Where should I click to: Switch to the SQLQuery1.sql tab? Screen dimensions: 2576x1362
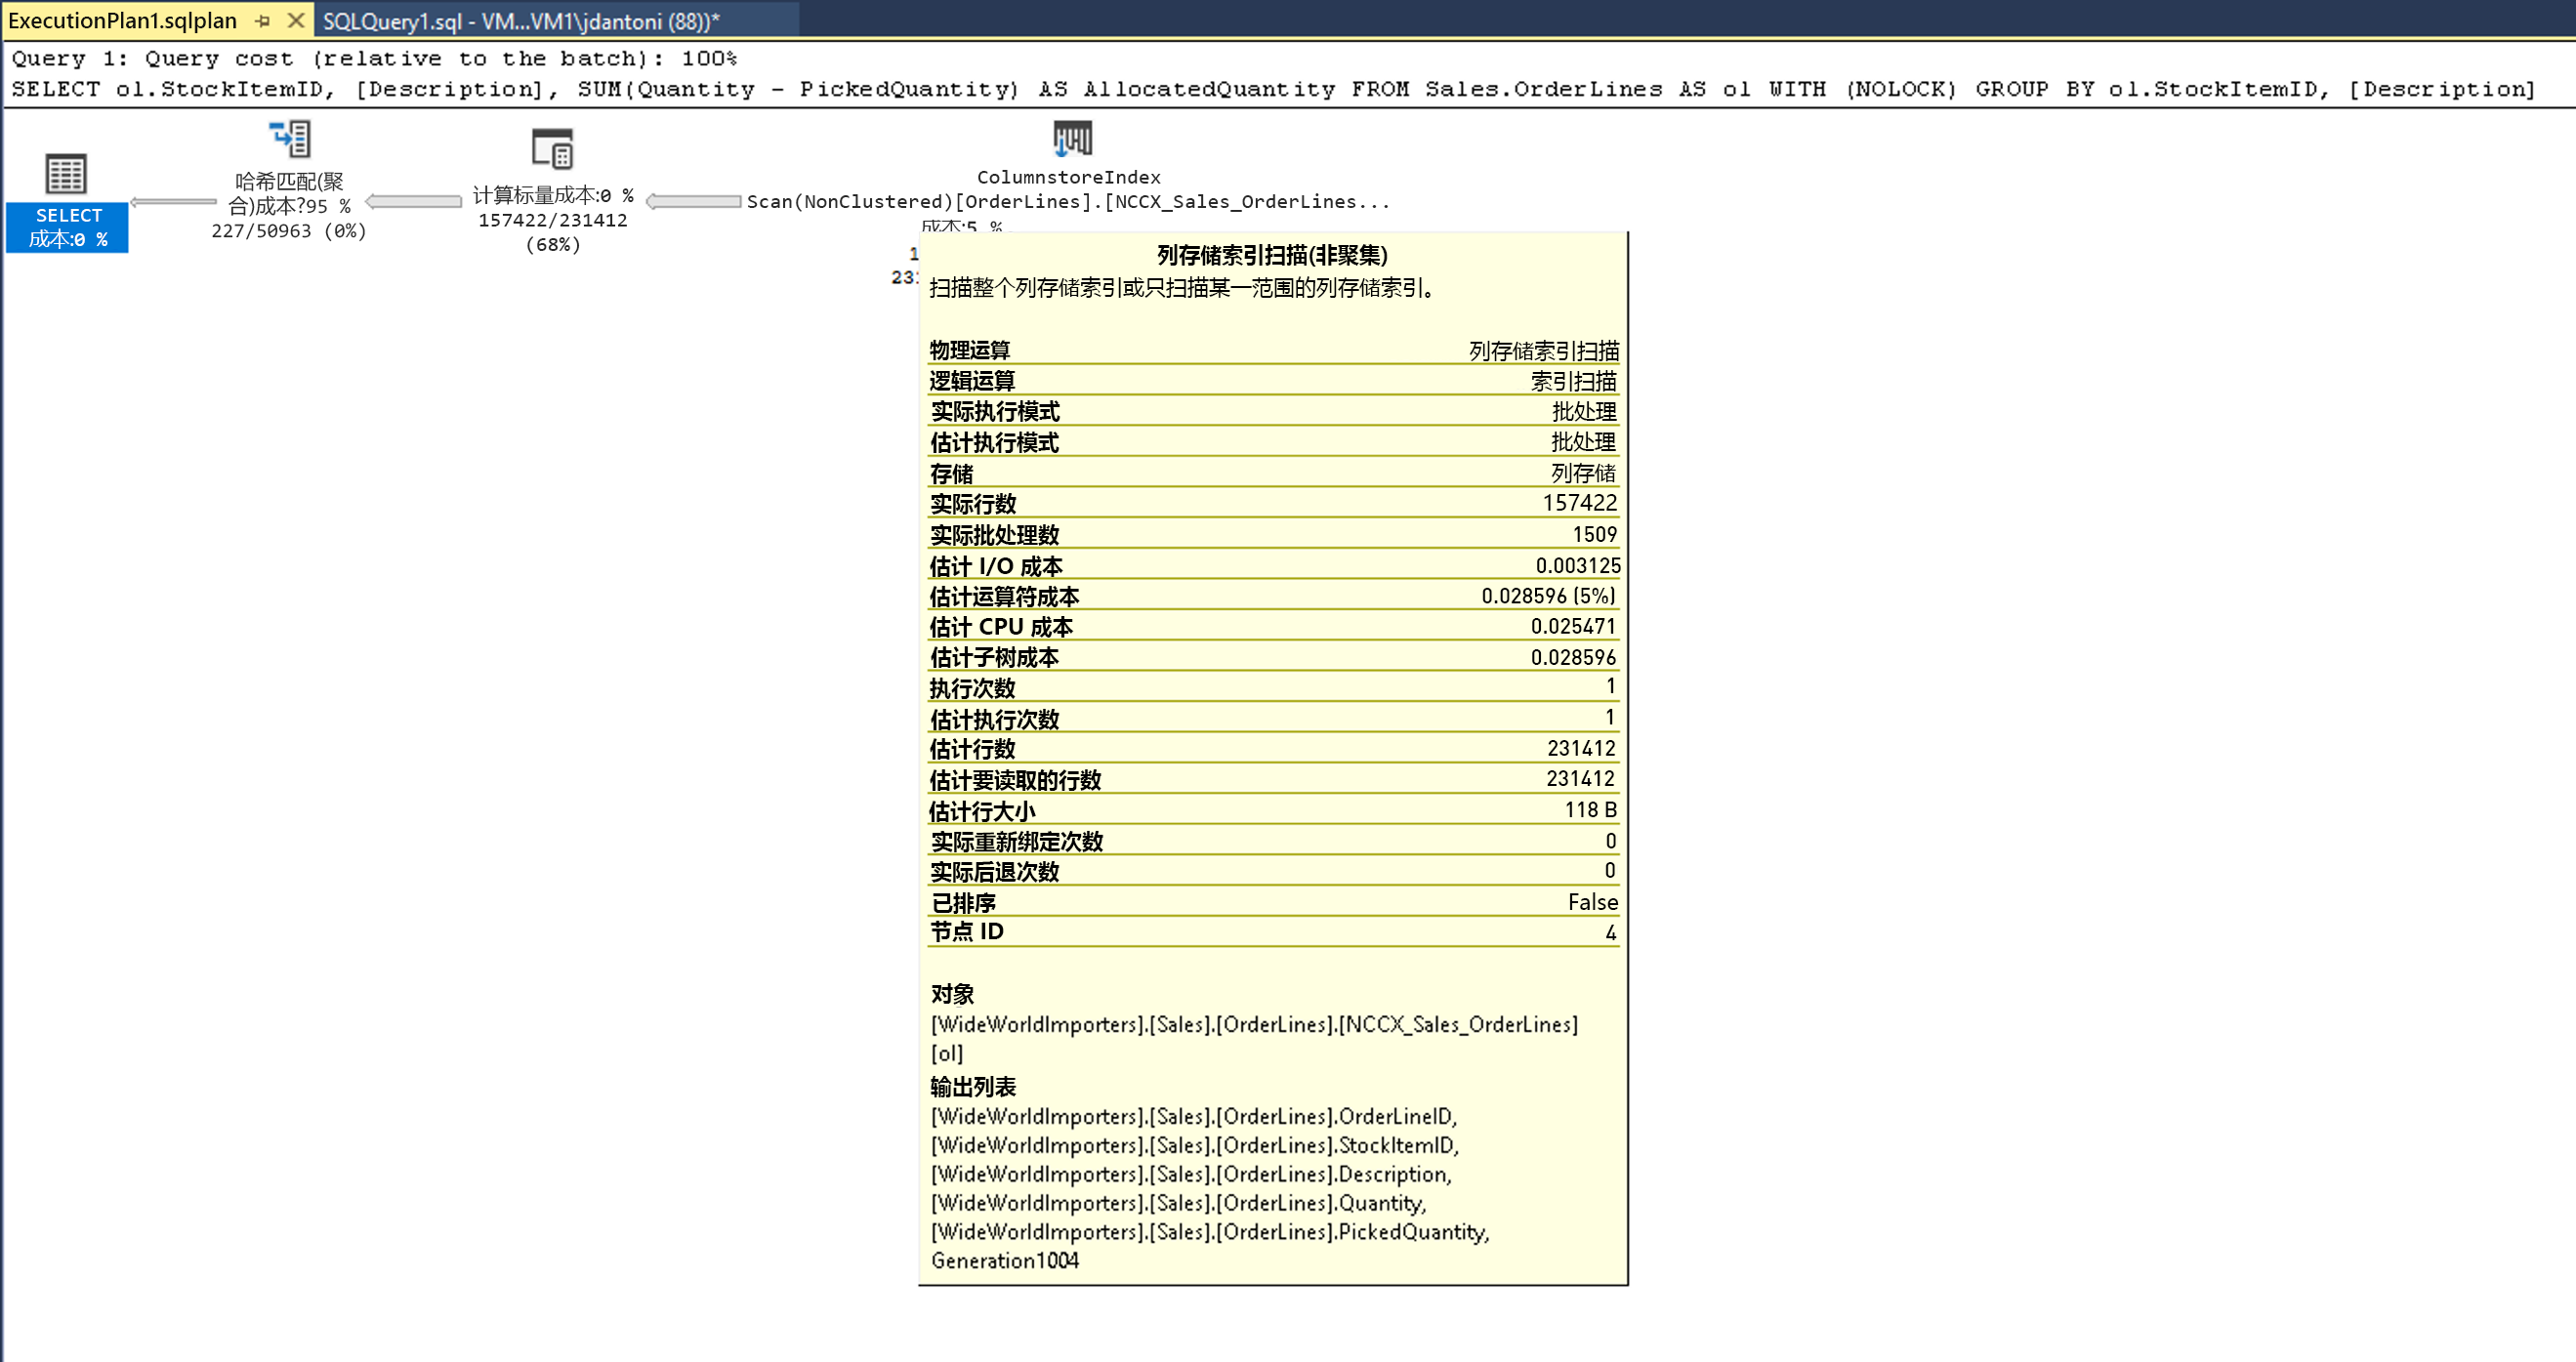(520, 21)
